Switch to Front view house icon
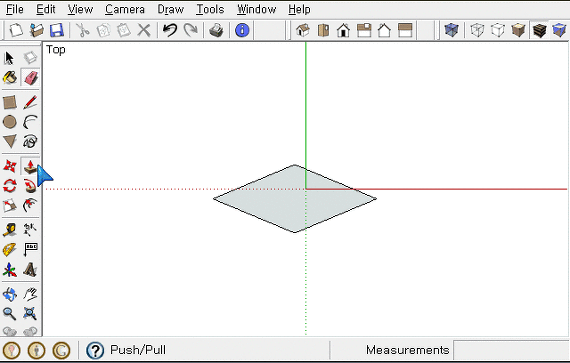 [x=344, y=30]
